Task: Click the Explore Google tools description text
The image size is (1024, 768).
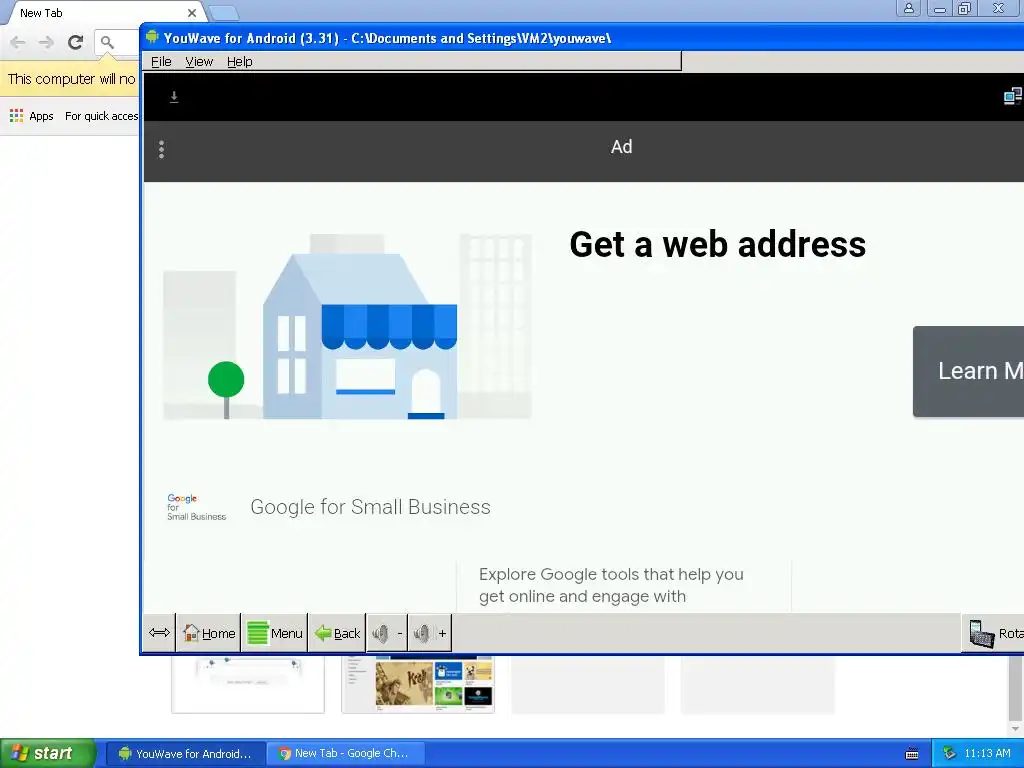Action: (611, 585)
